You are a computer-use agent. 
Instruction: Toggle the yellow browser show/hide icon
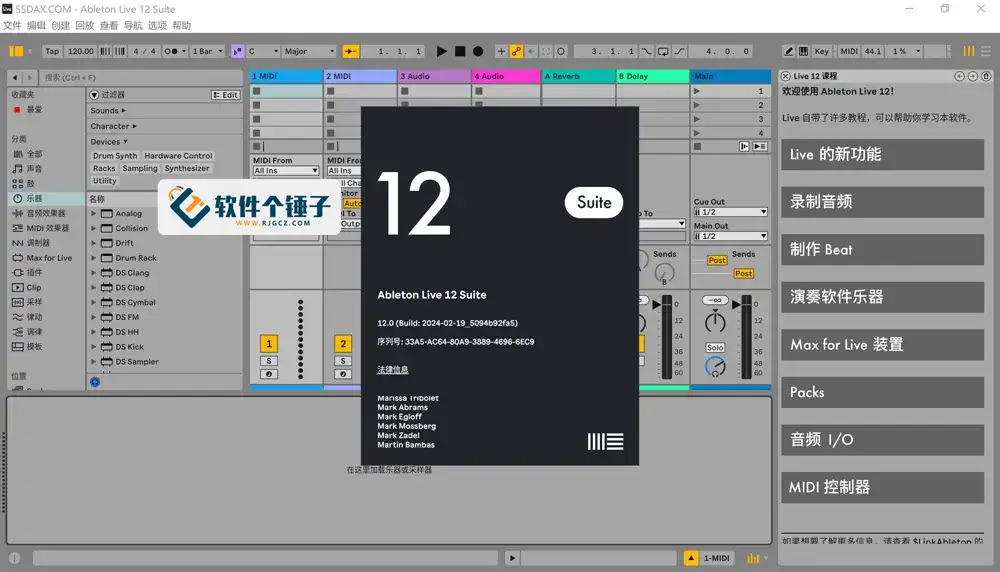(x=16, y=51)
